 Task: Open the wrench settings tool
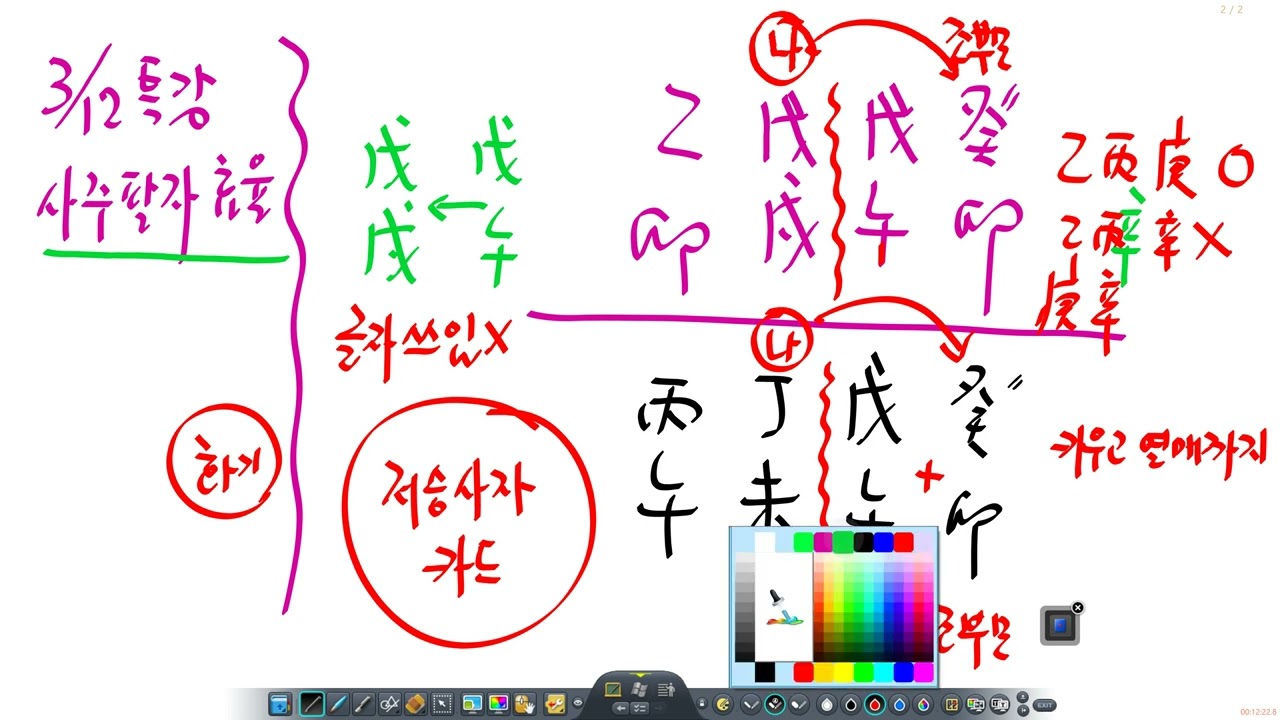[555, 703]
